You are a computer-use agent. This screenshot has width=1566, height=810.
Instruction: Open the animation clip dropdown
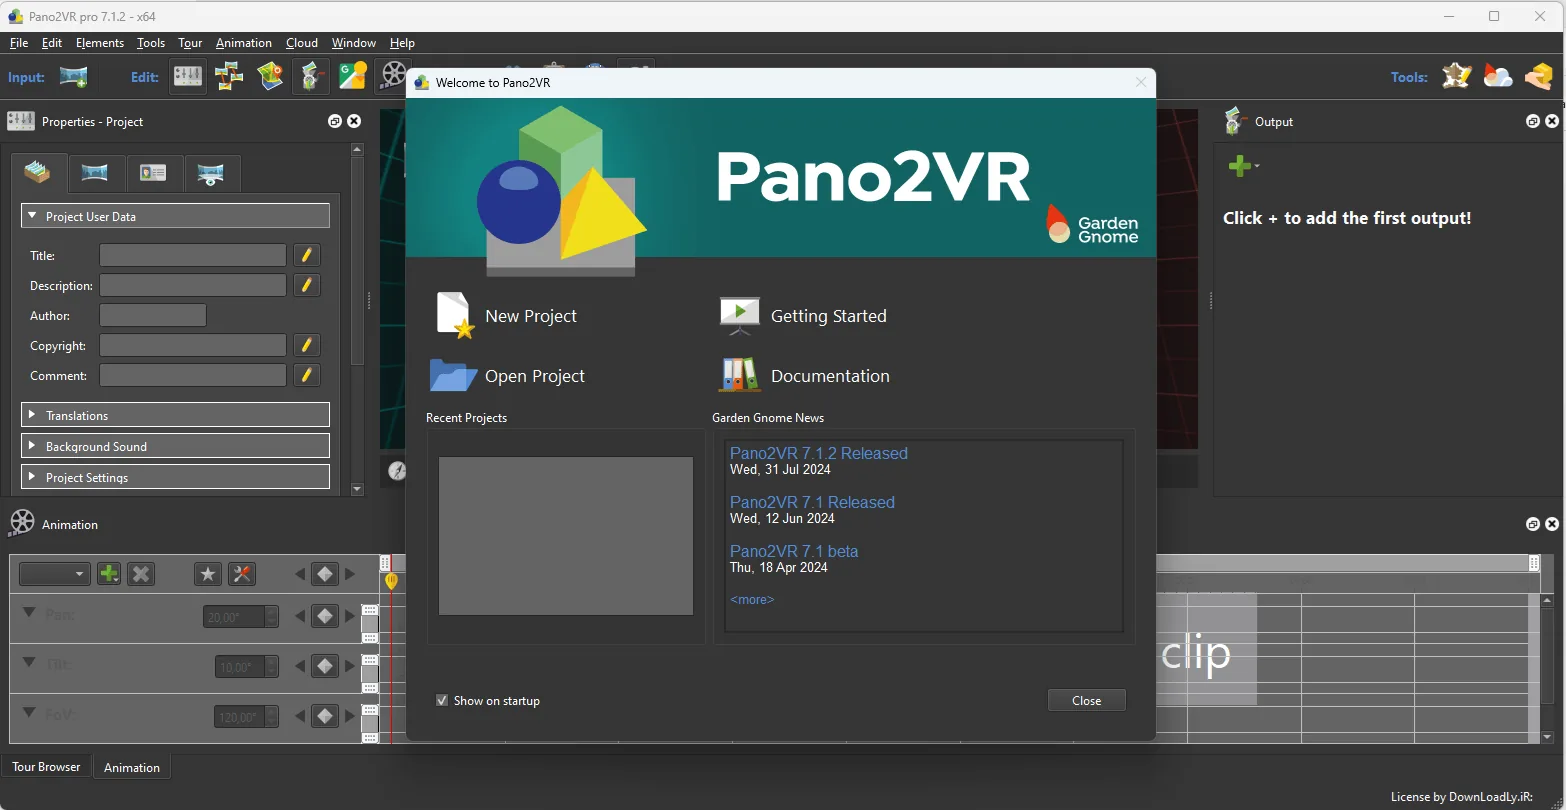pyautogui.click(x=55, y=574)
